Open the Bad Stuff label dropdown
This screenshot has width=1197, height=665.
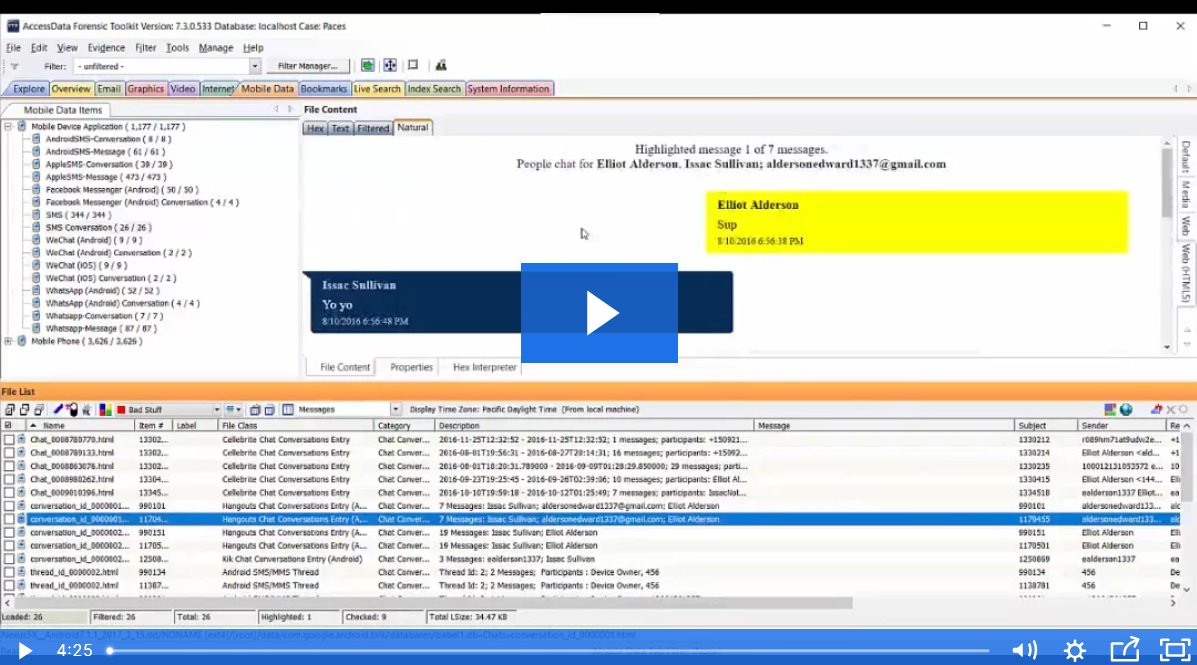pos(218,409)
